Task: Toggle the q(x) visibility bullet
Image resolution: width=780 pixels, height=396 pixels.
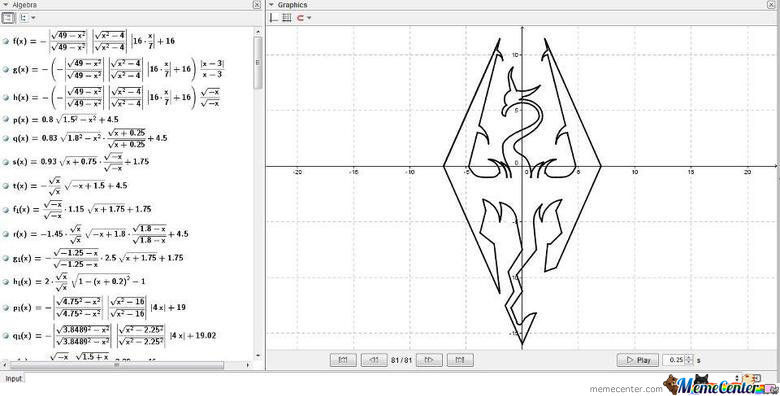Action: coord(6,138)
